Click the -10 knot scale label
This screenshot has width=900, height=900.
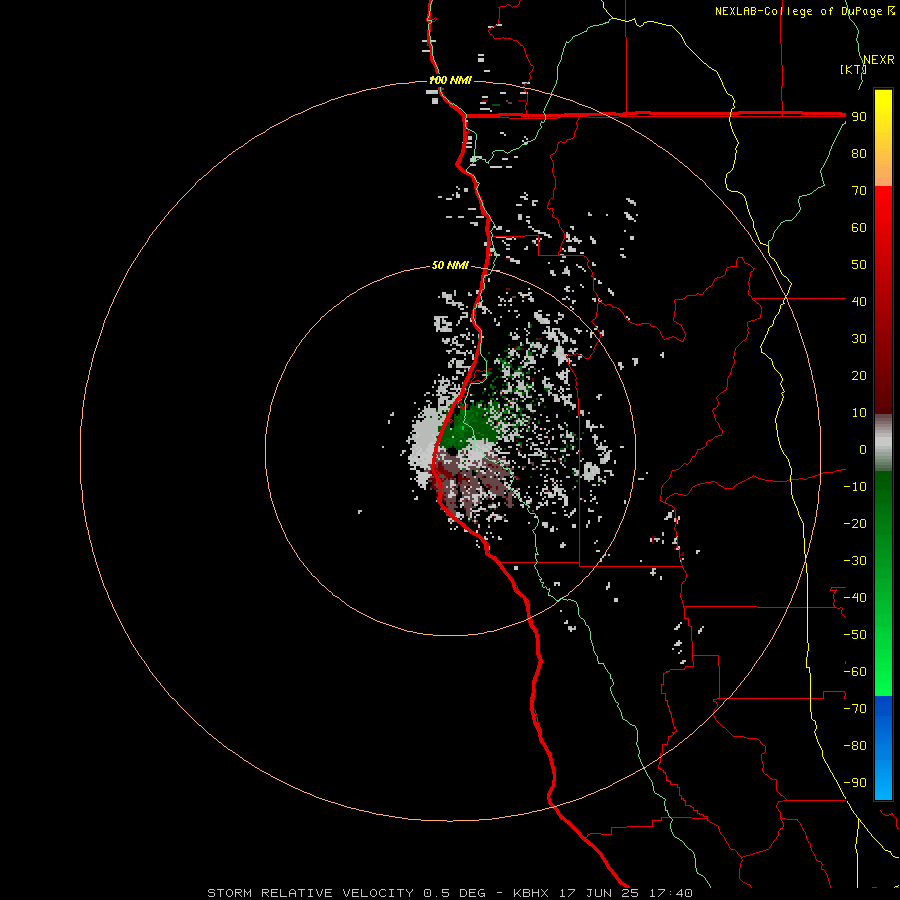(x=855, y=487)
